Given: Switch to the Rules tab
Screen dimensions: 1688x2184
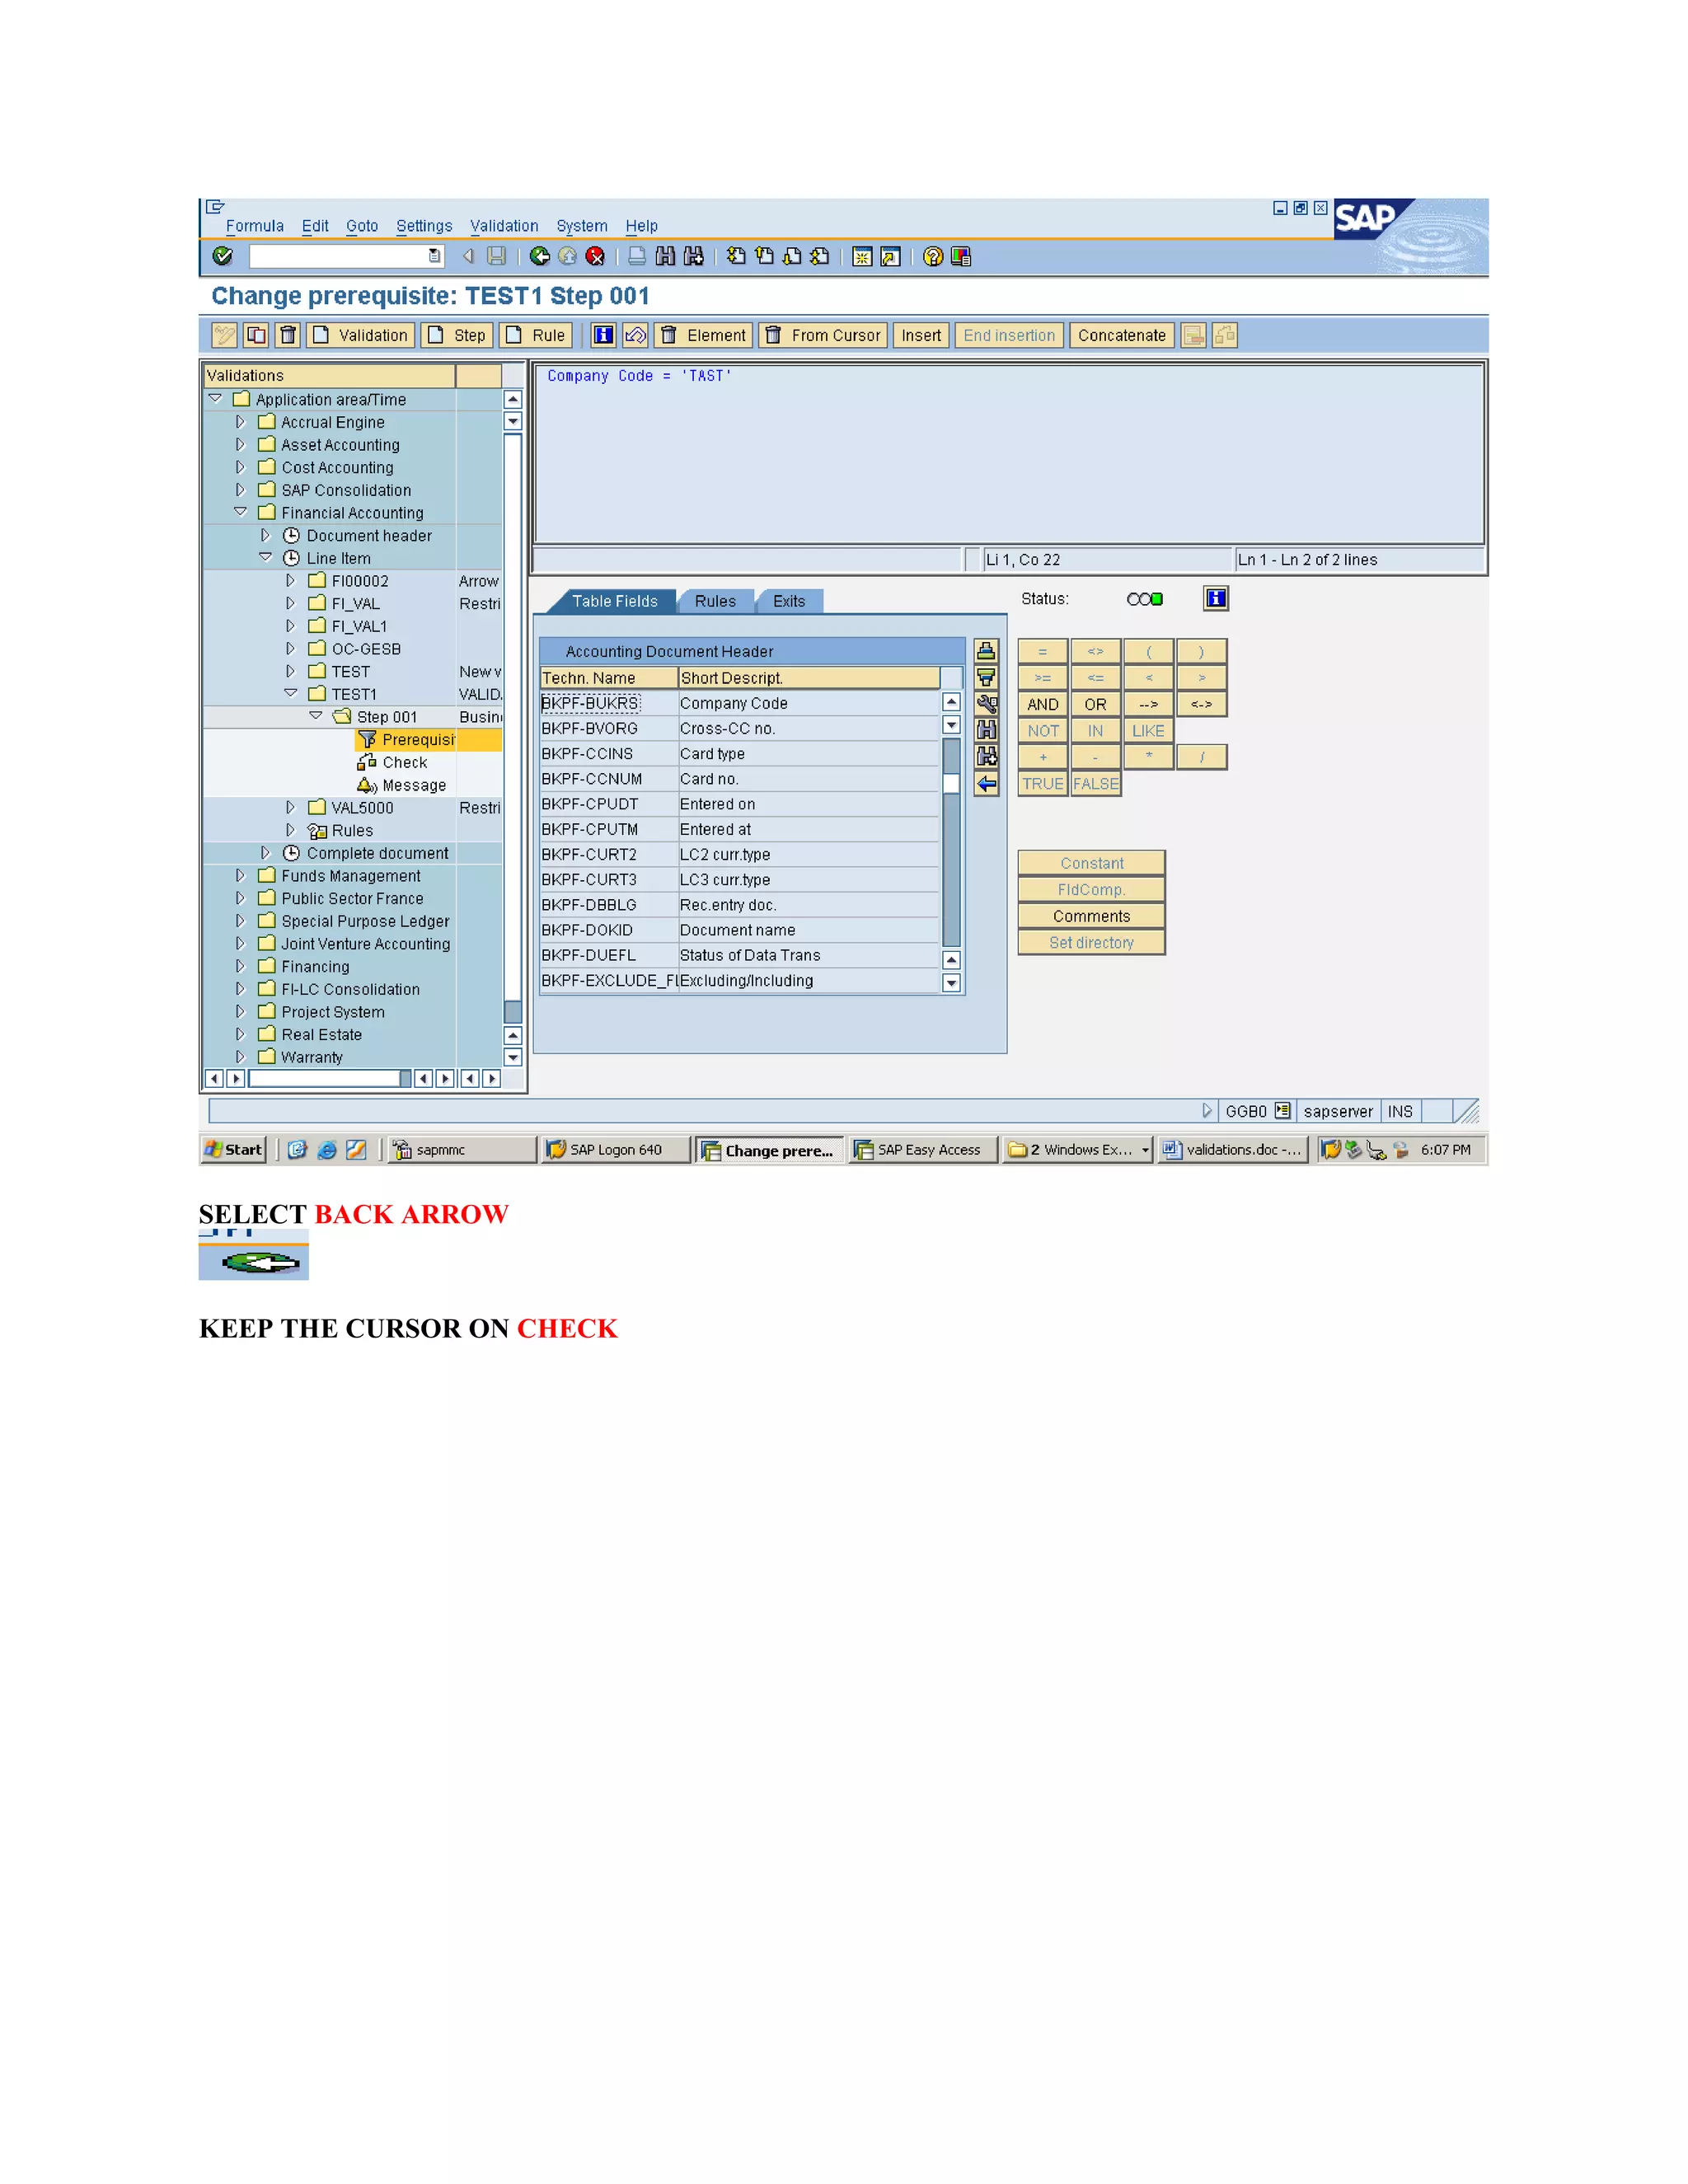Looking at the screenshot, I should (x=715, y=601).
